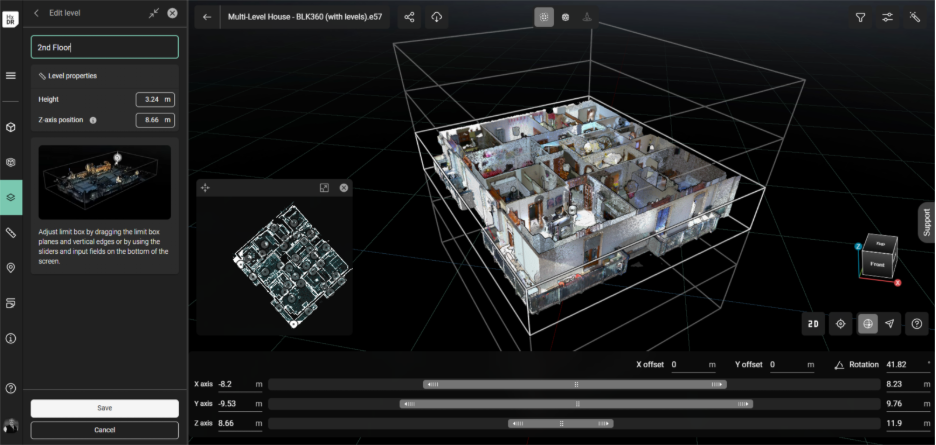Open the filter funnel icon
The height and width of the screenshot is (445, 936).
pyautogui.click(x=860, y=17)
